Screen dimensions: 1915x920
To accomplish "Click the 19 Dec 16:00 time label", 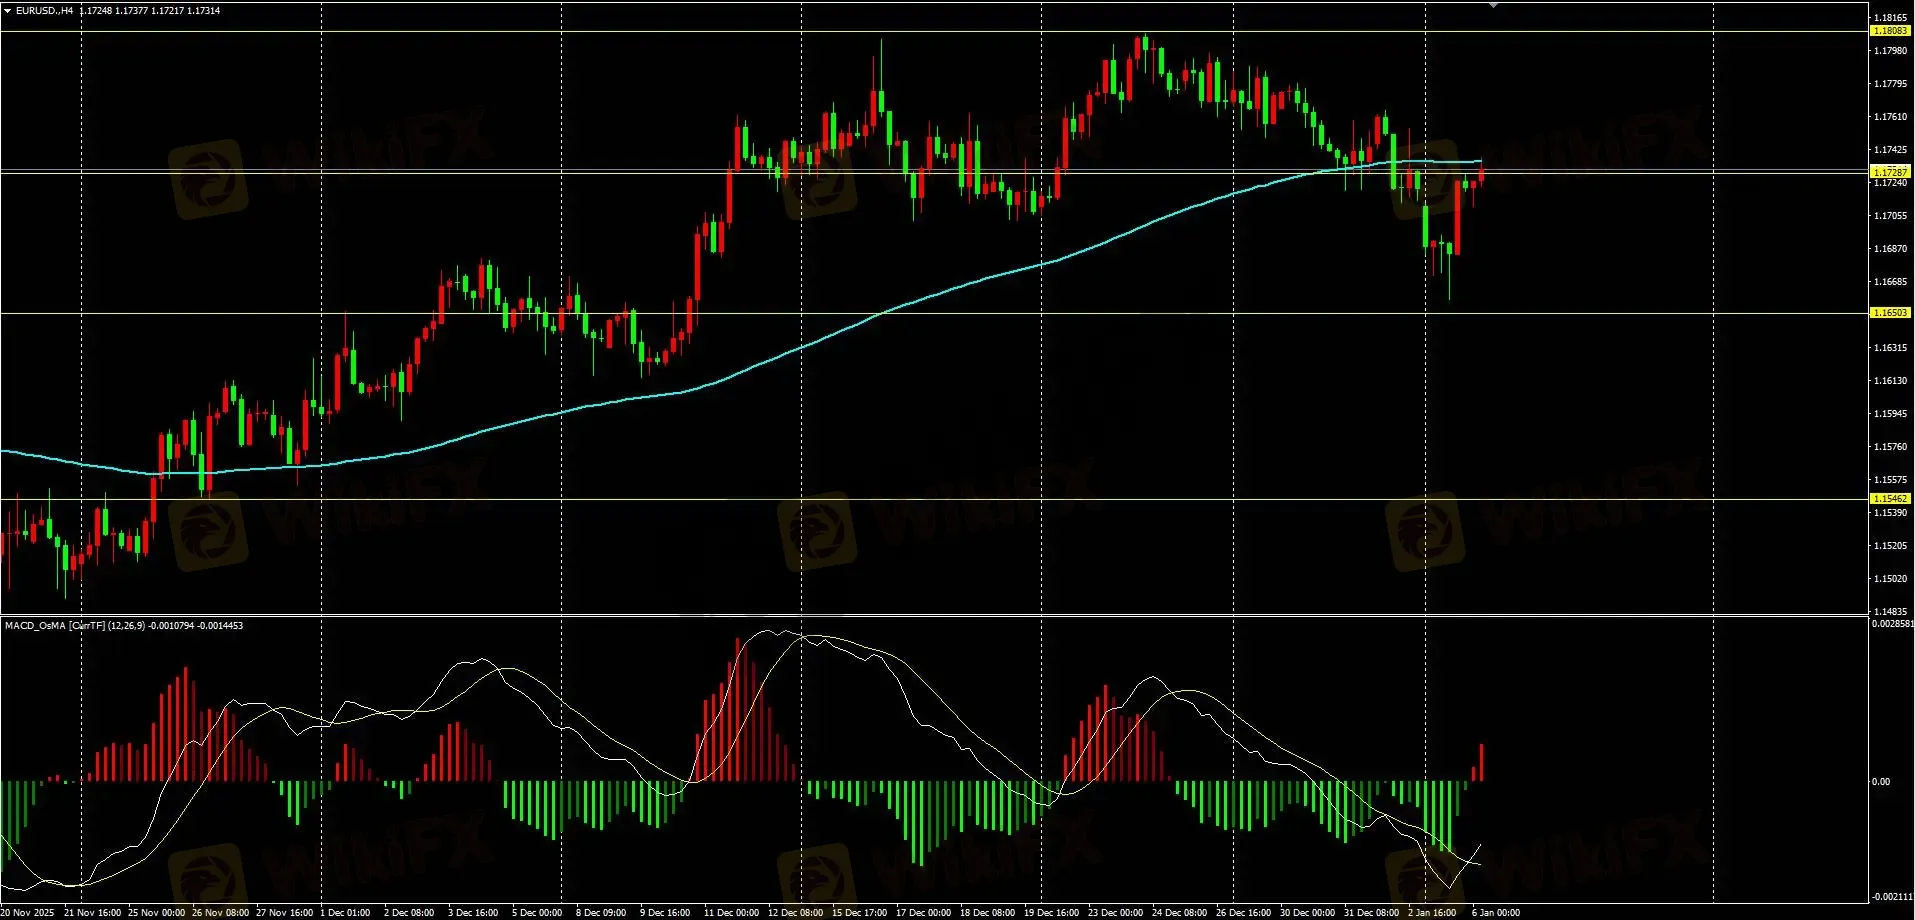I will (x=1052, y=913).
